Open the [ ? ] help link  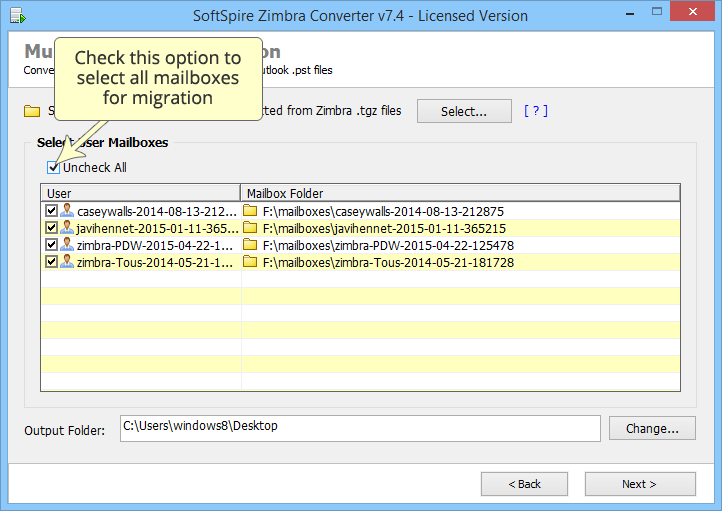click(536, 111)
